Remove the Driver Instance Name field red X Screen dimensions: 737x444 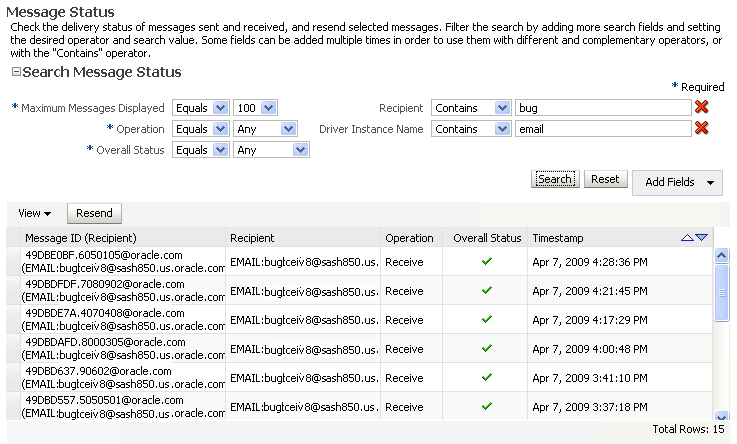[702, 128]
